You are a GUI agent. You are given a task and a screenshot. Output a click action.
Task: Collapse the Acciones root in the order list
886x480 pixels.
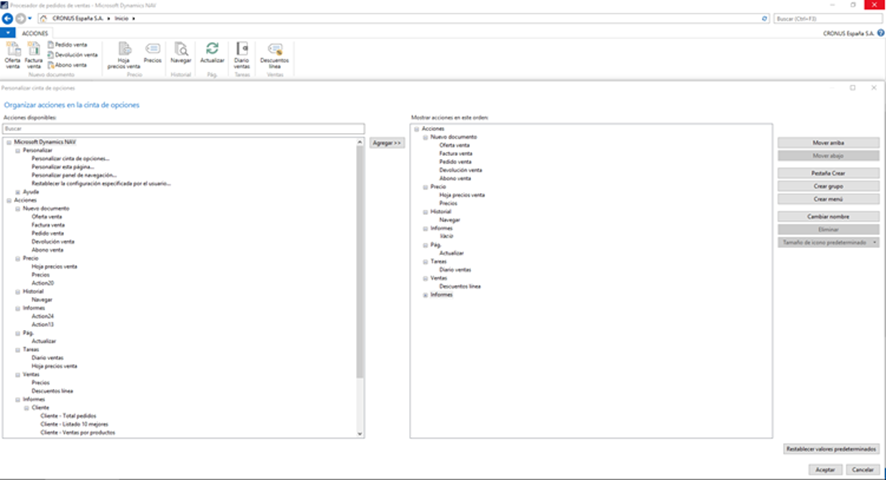tap(416, 129)
